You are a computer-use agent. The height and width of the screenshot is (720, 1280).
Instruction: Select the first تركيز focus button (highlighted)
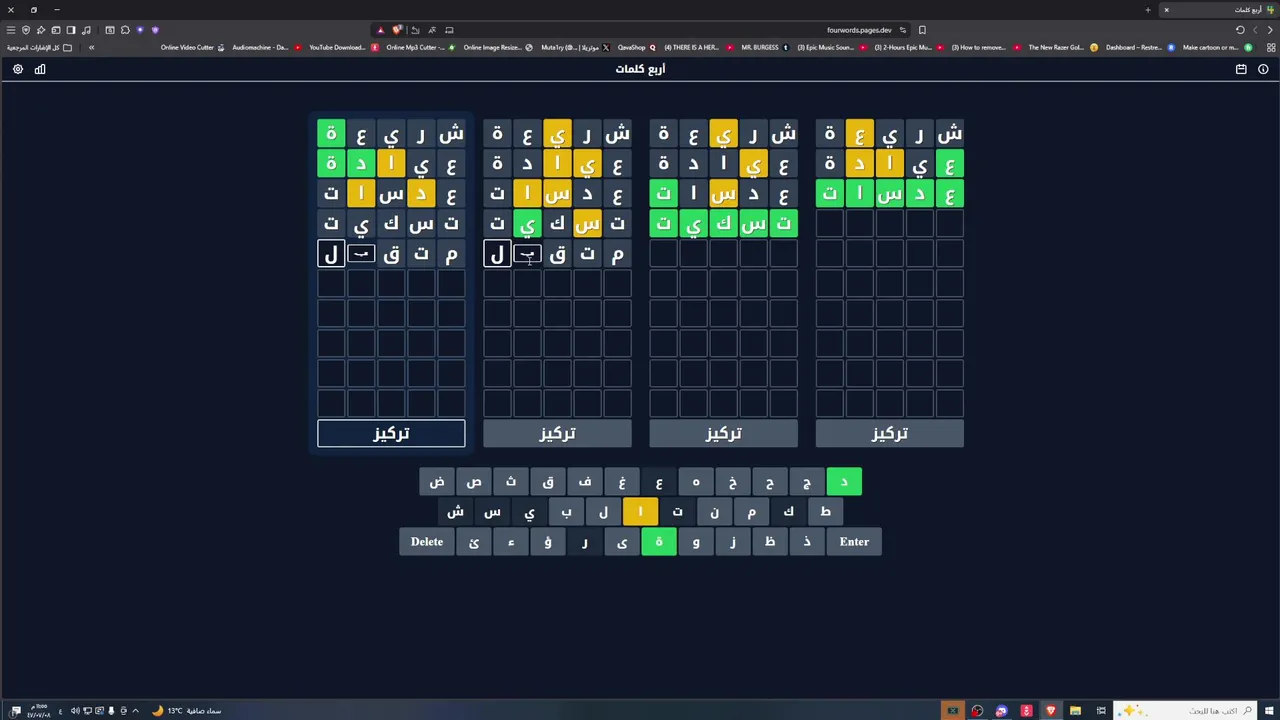tap(391, 433)
